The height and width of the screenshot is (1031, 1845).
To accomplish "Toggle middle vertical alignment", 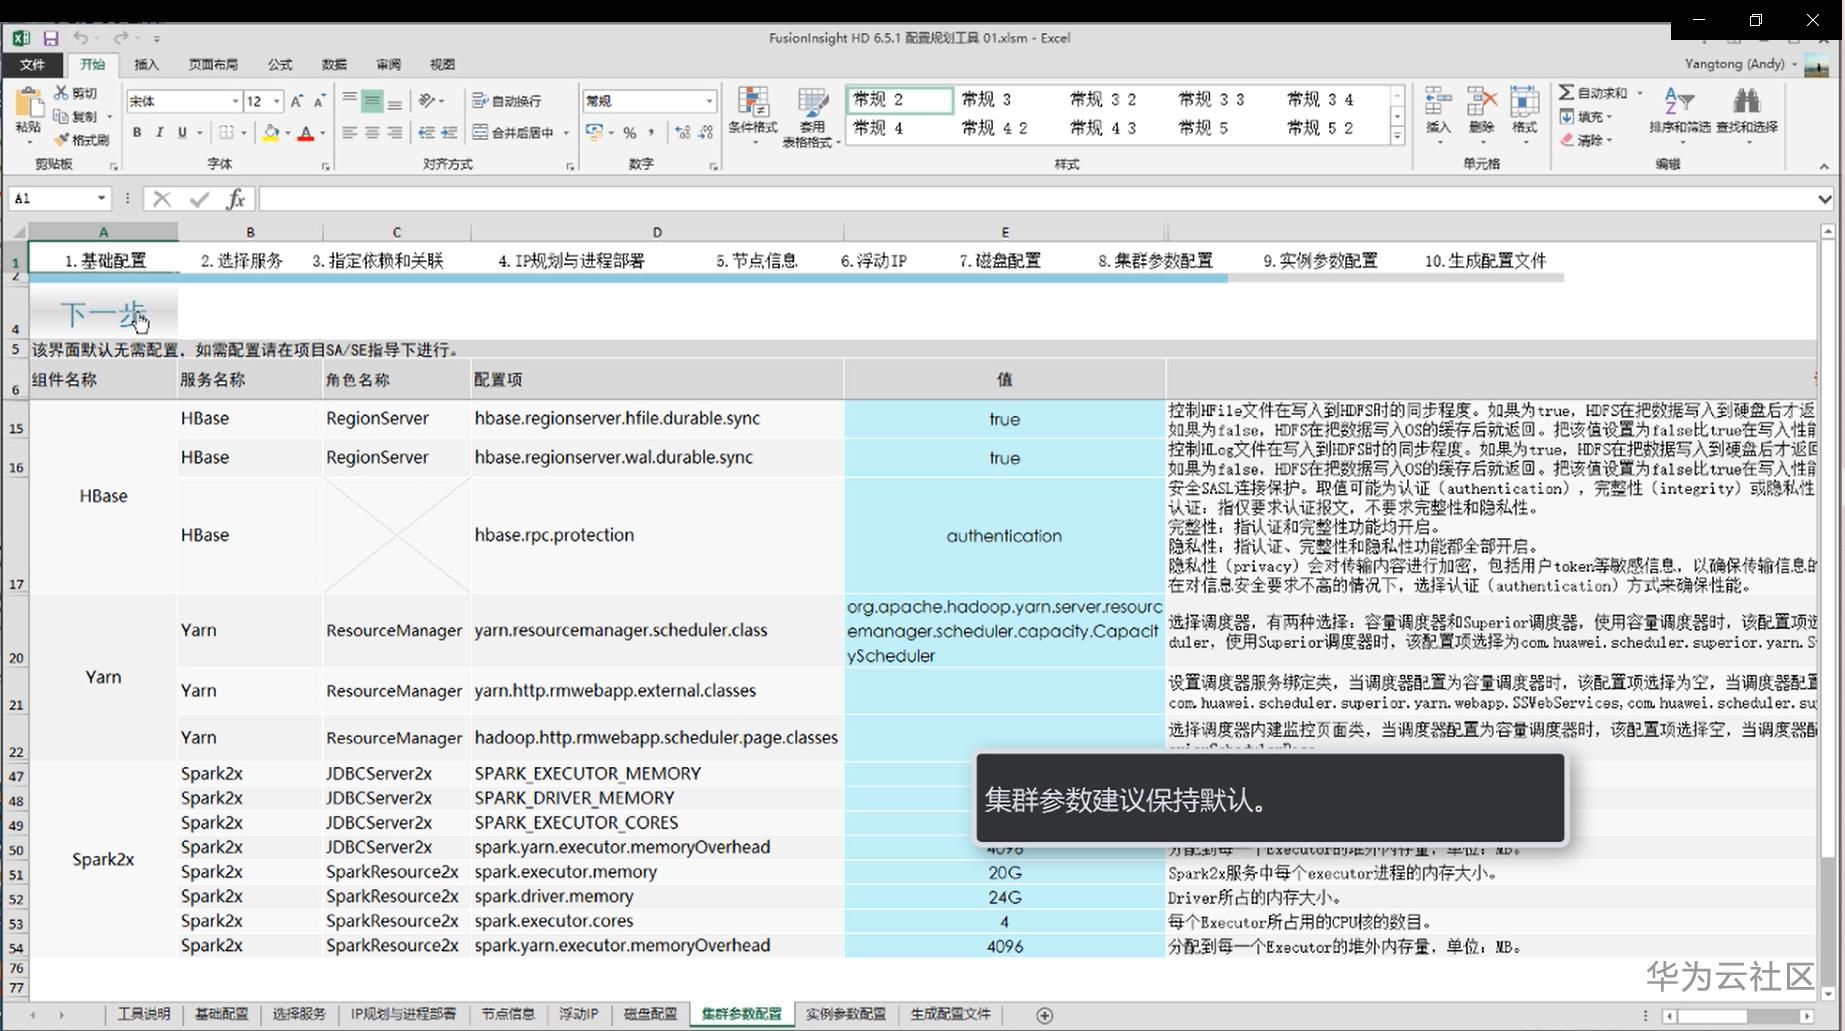I will point(372,101).
